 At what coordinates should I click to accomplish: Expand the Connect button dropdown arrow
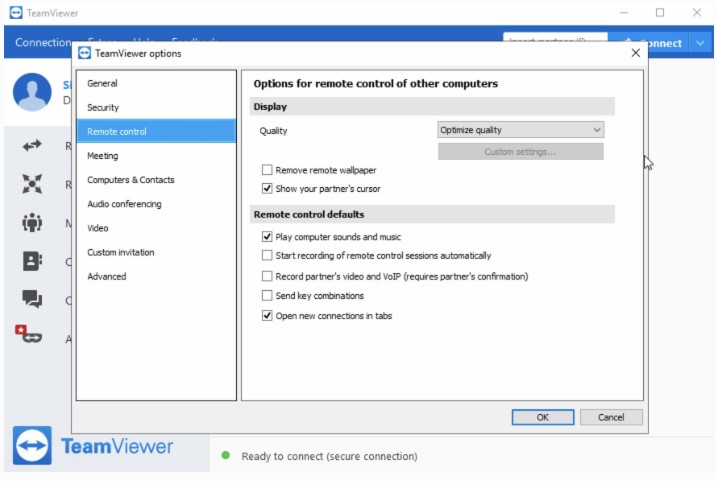[x=700, y=43]
